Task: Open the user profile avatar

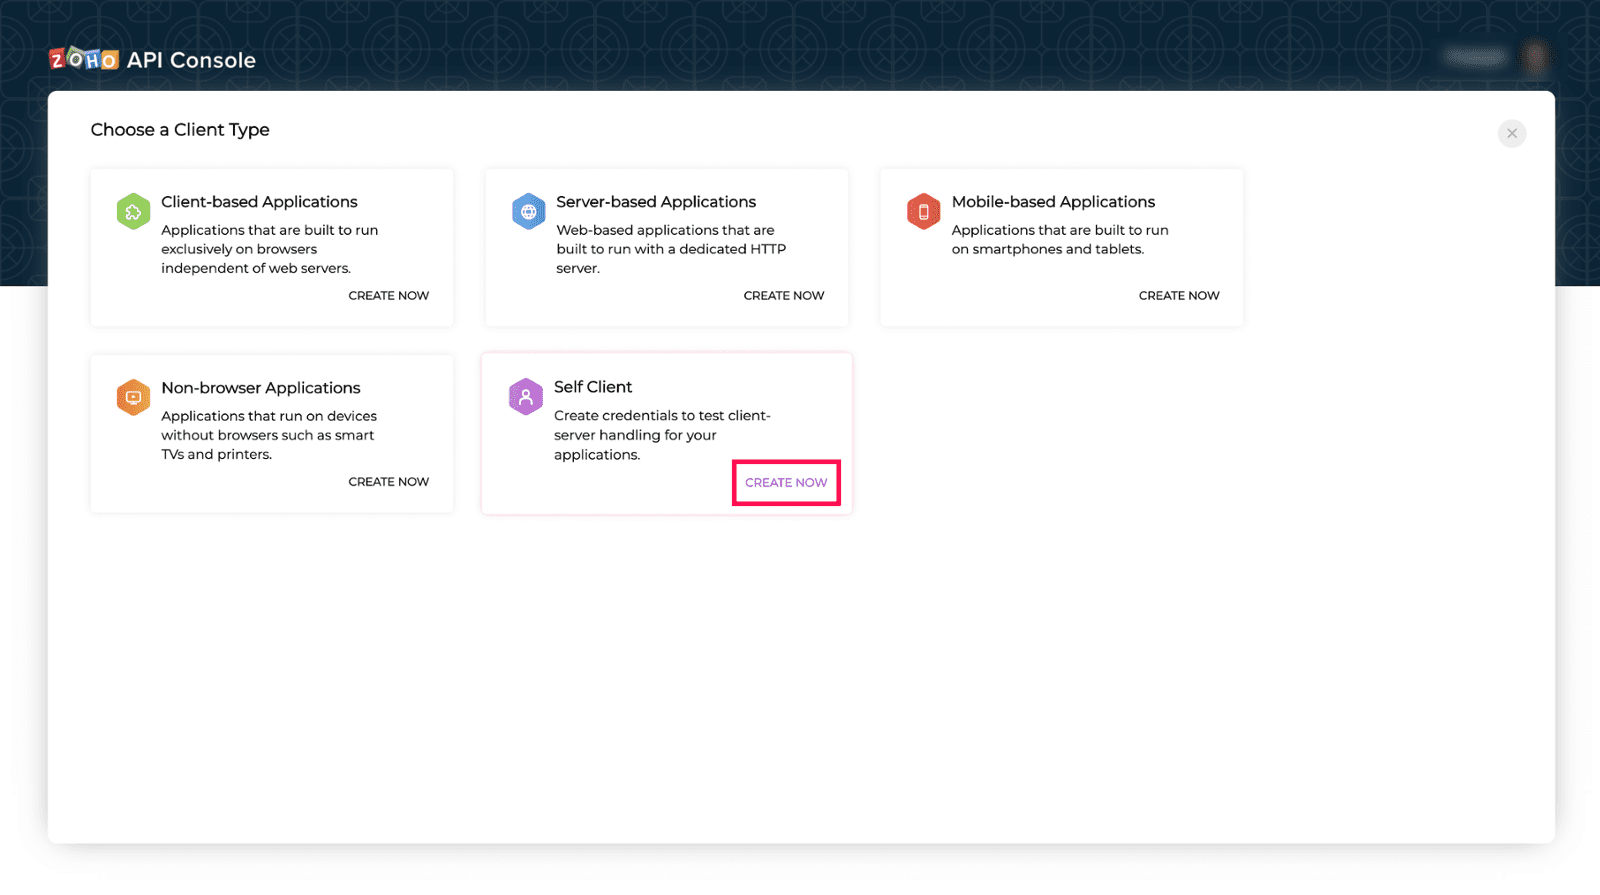Action: [1535, 57]
